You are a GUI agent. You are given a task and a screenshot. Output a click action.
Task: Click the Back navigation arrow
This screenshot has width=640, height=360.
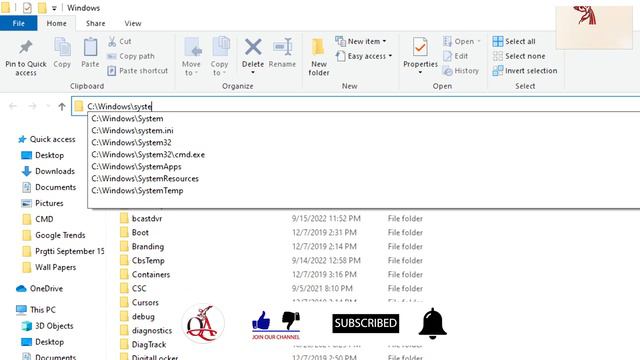(x=13, y=107)
